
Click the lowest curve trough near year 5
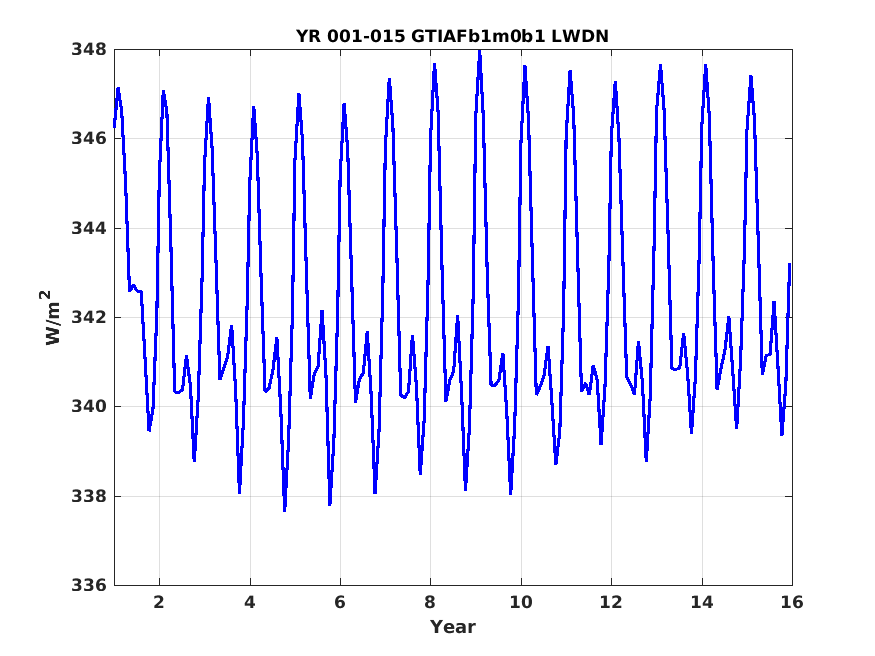click(x=285, y=508)
